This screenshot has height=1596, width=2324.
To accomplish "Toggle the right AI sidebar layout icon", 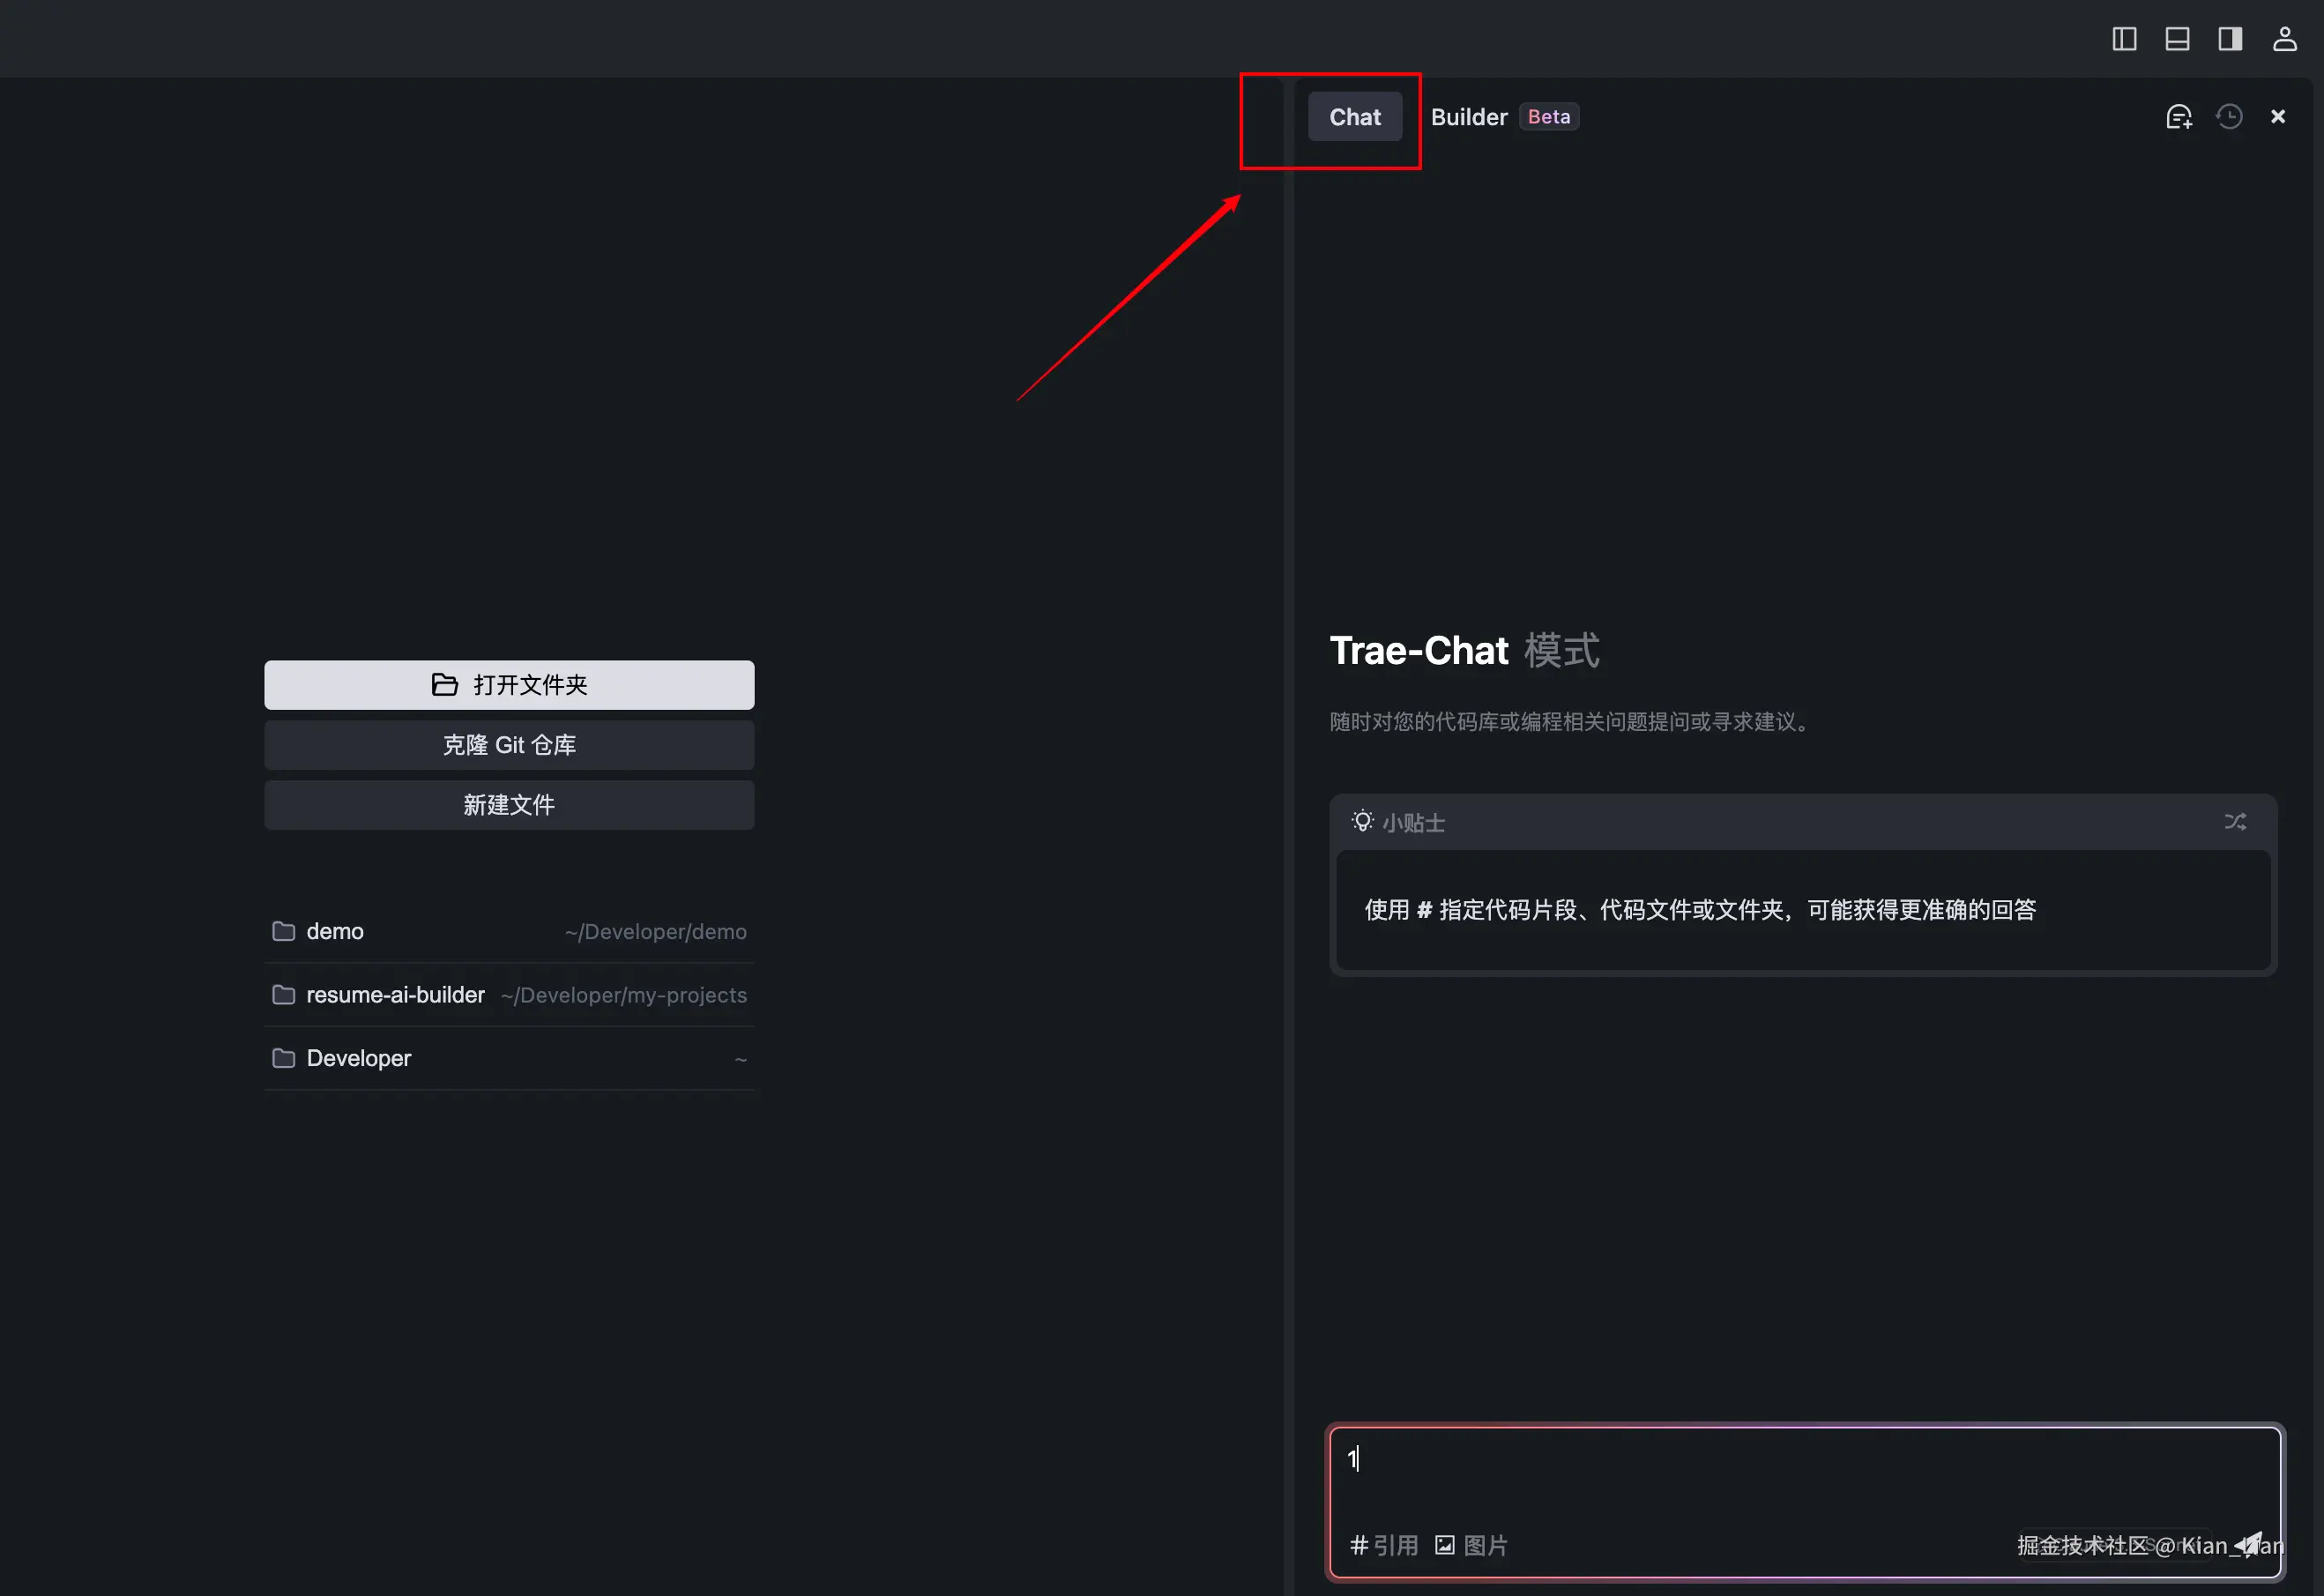I will [x=2230, y=39].
